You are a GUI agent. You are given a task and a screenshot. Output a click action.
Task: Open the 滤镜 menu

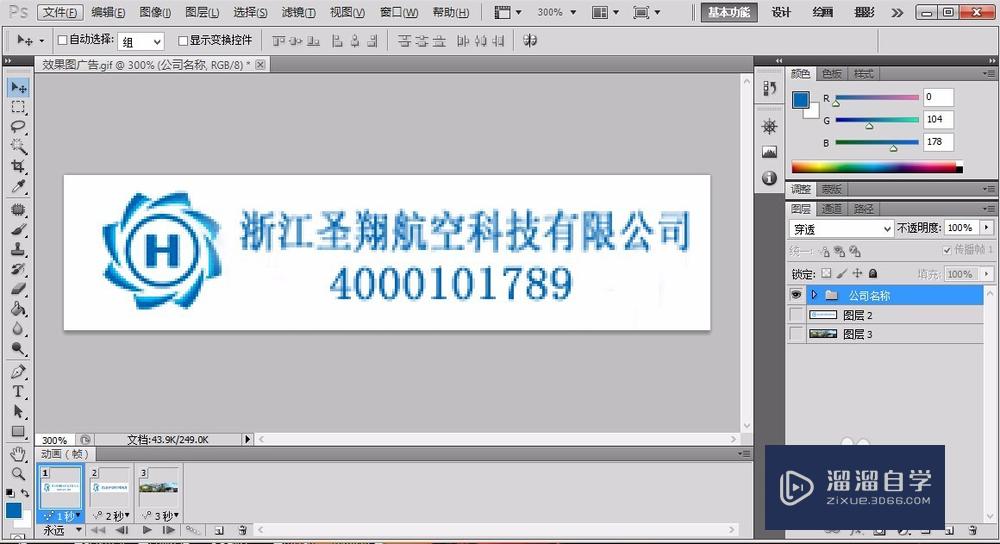coord(298,12)
